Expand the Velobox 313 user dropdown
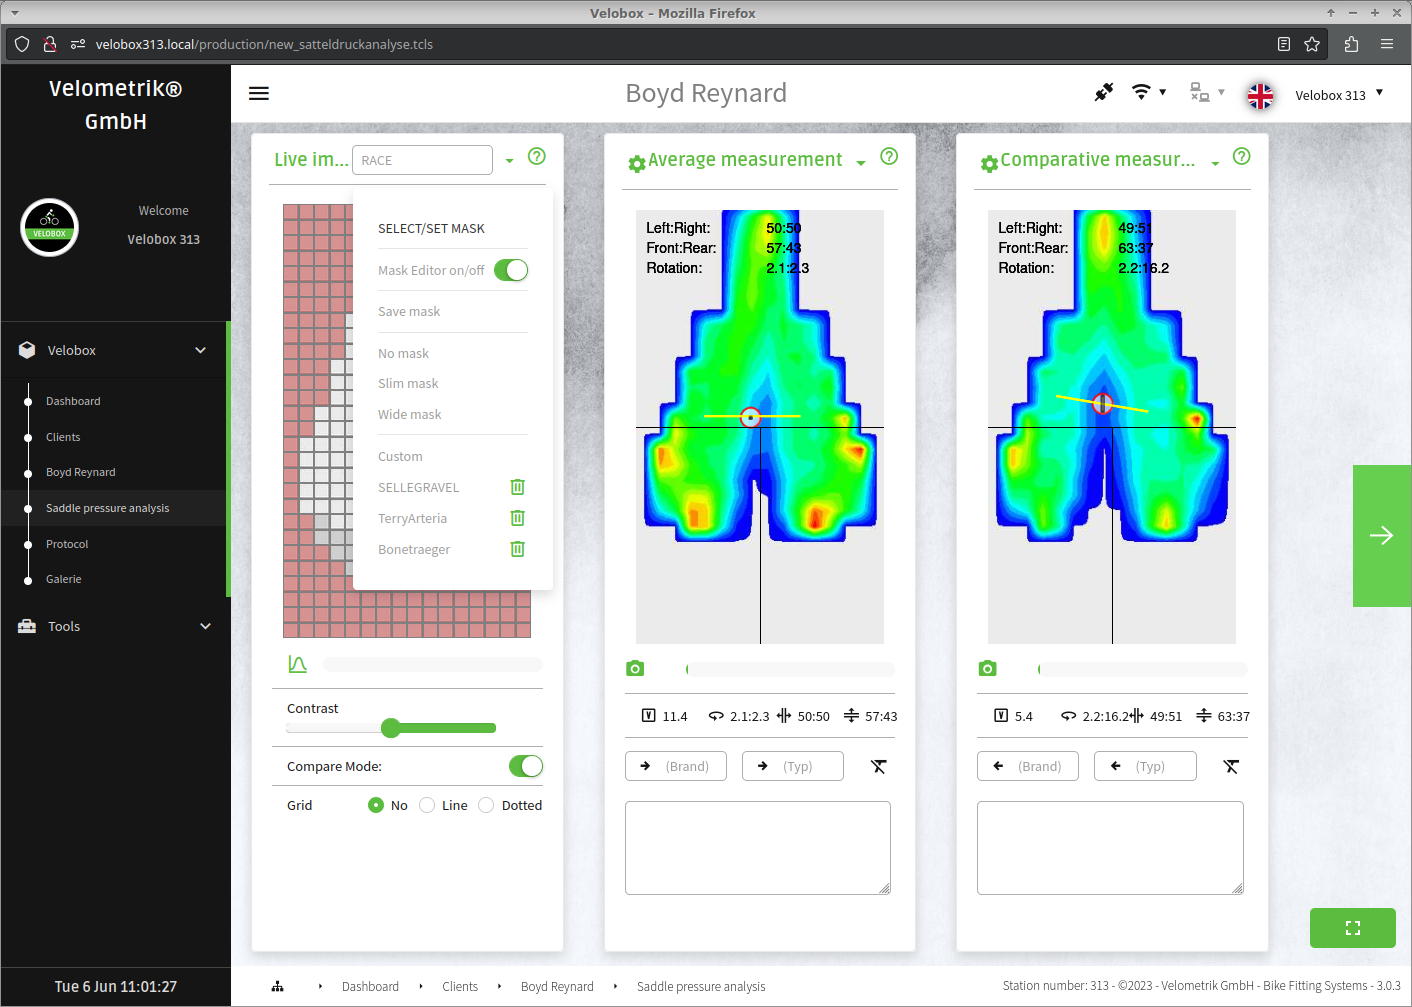Screen dimensions: 1412x1007 (1338, 95)
